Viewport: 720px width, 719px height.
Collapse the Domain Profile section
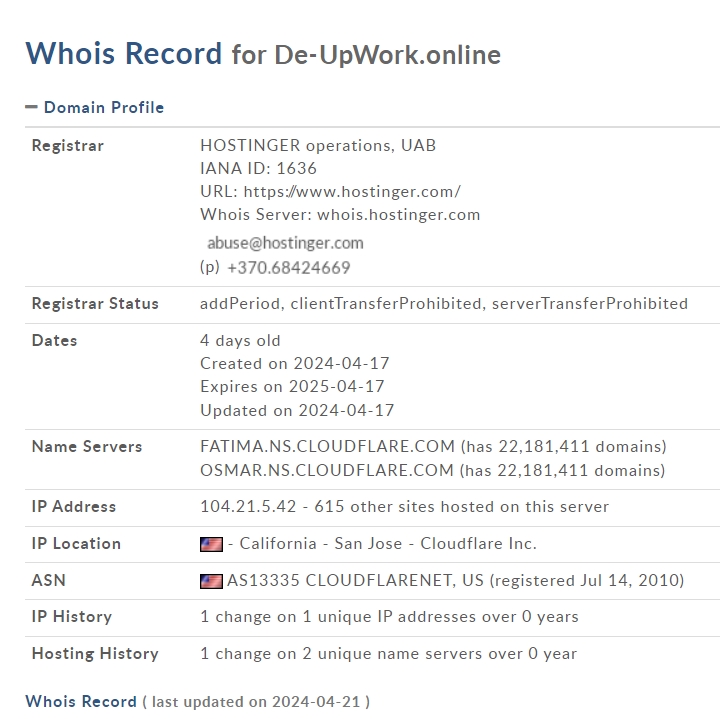click(31, 107)
